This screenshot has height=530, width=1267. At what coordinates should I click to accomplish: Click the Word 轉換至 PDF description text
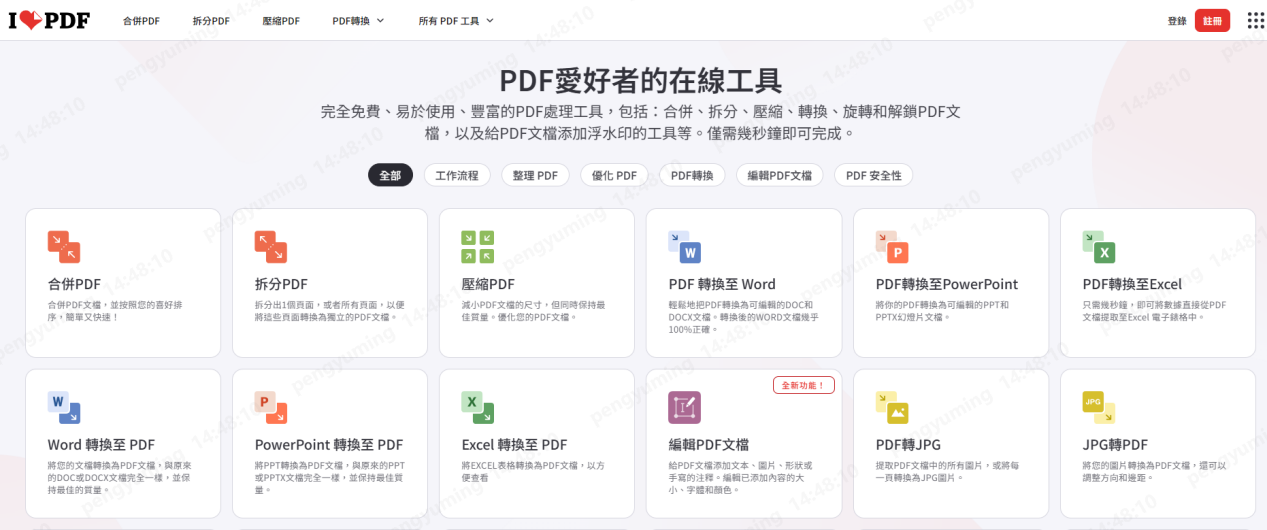click(x=120, y=477)
